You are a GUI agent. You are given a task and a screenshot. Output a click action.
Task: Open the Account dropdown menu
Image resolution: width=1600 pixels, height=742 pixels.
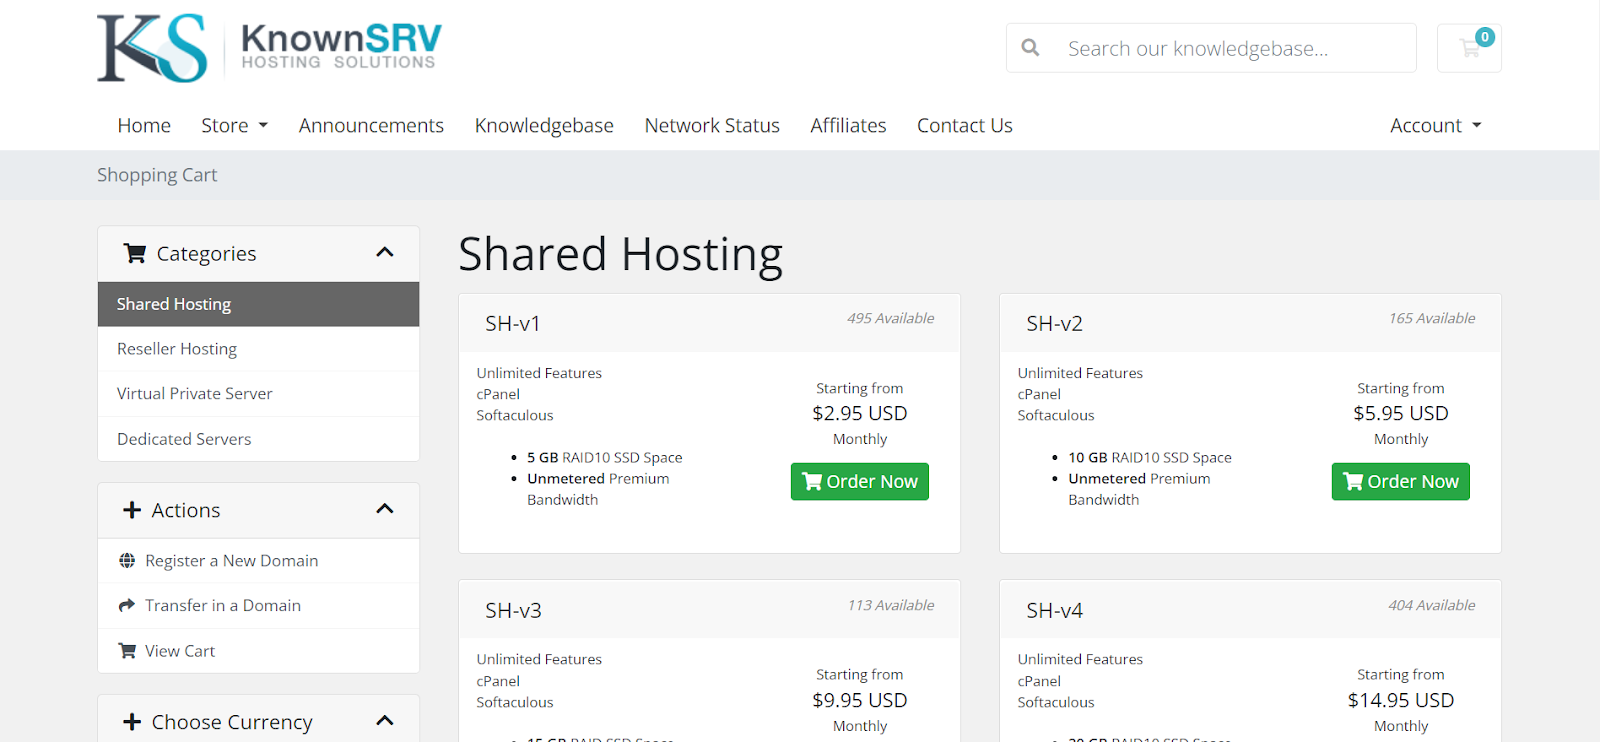click(1436, 125)
